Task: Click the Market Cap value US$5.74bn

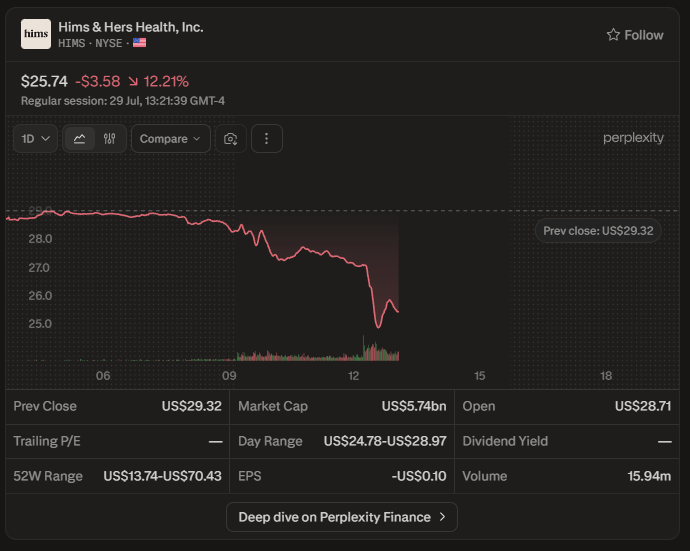Action: pos(414,406)
